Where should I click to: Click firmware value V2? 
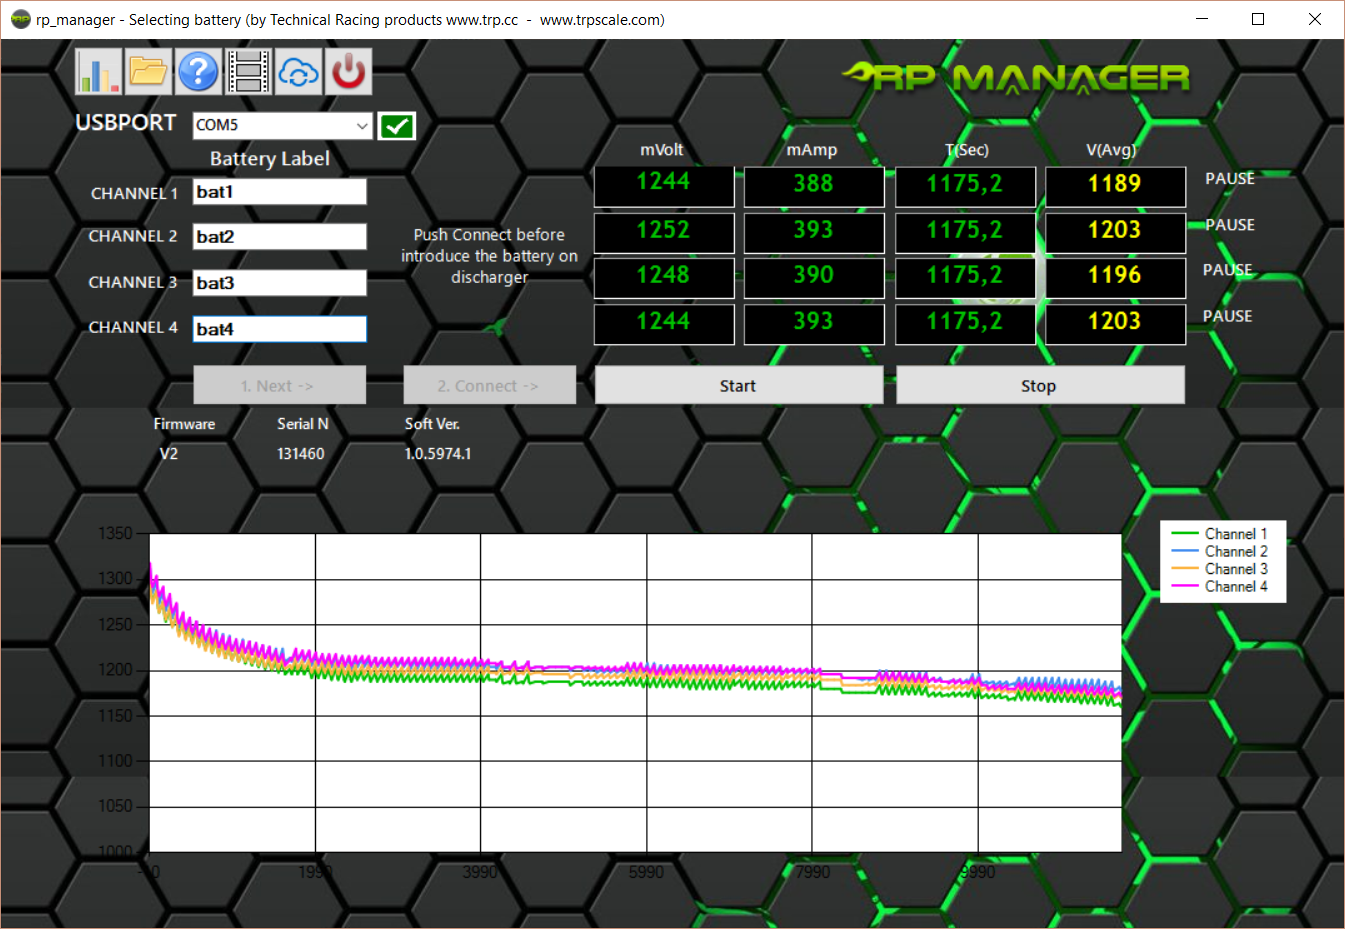point(169,454)
